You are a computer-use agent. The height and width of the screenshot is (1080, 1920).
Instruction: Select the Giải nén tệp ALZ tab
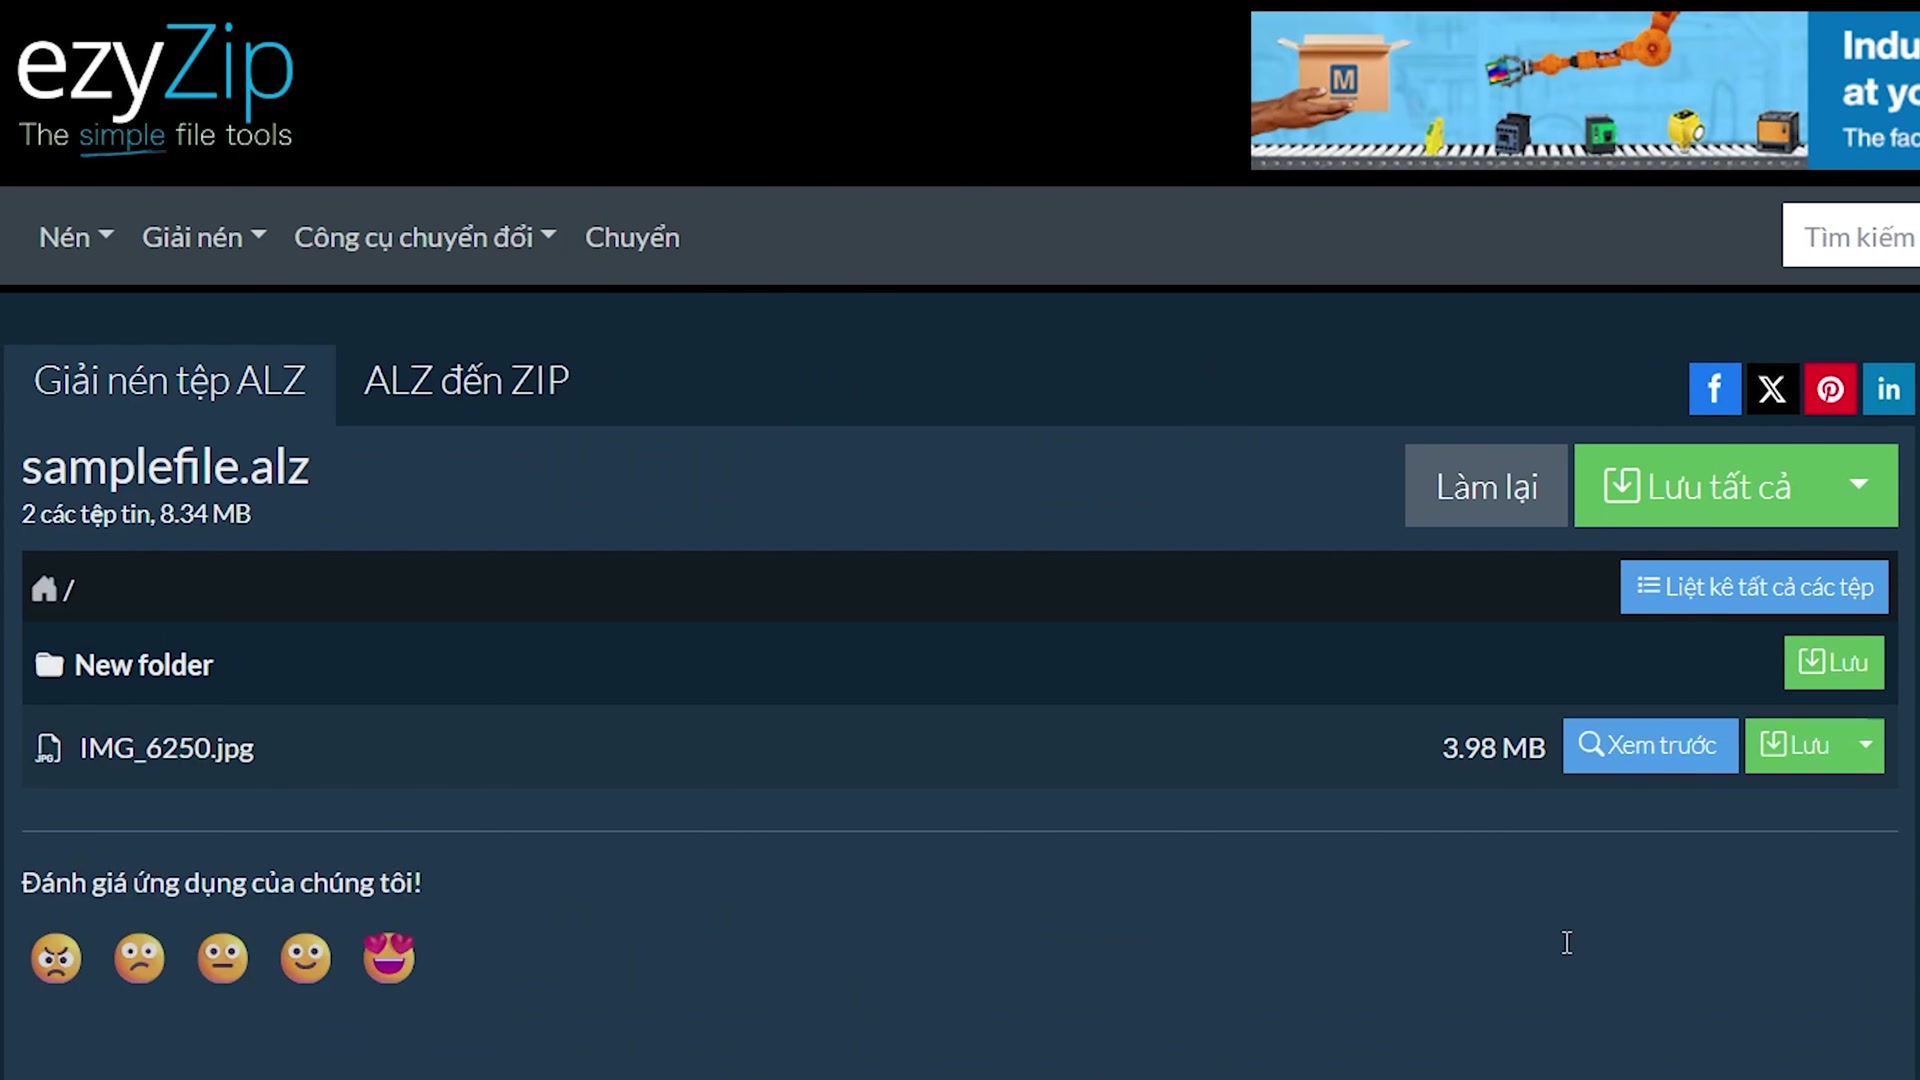(x=170, y=381)
